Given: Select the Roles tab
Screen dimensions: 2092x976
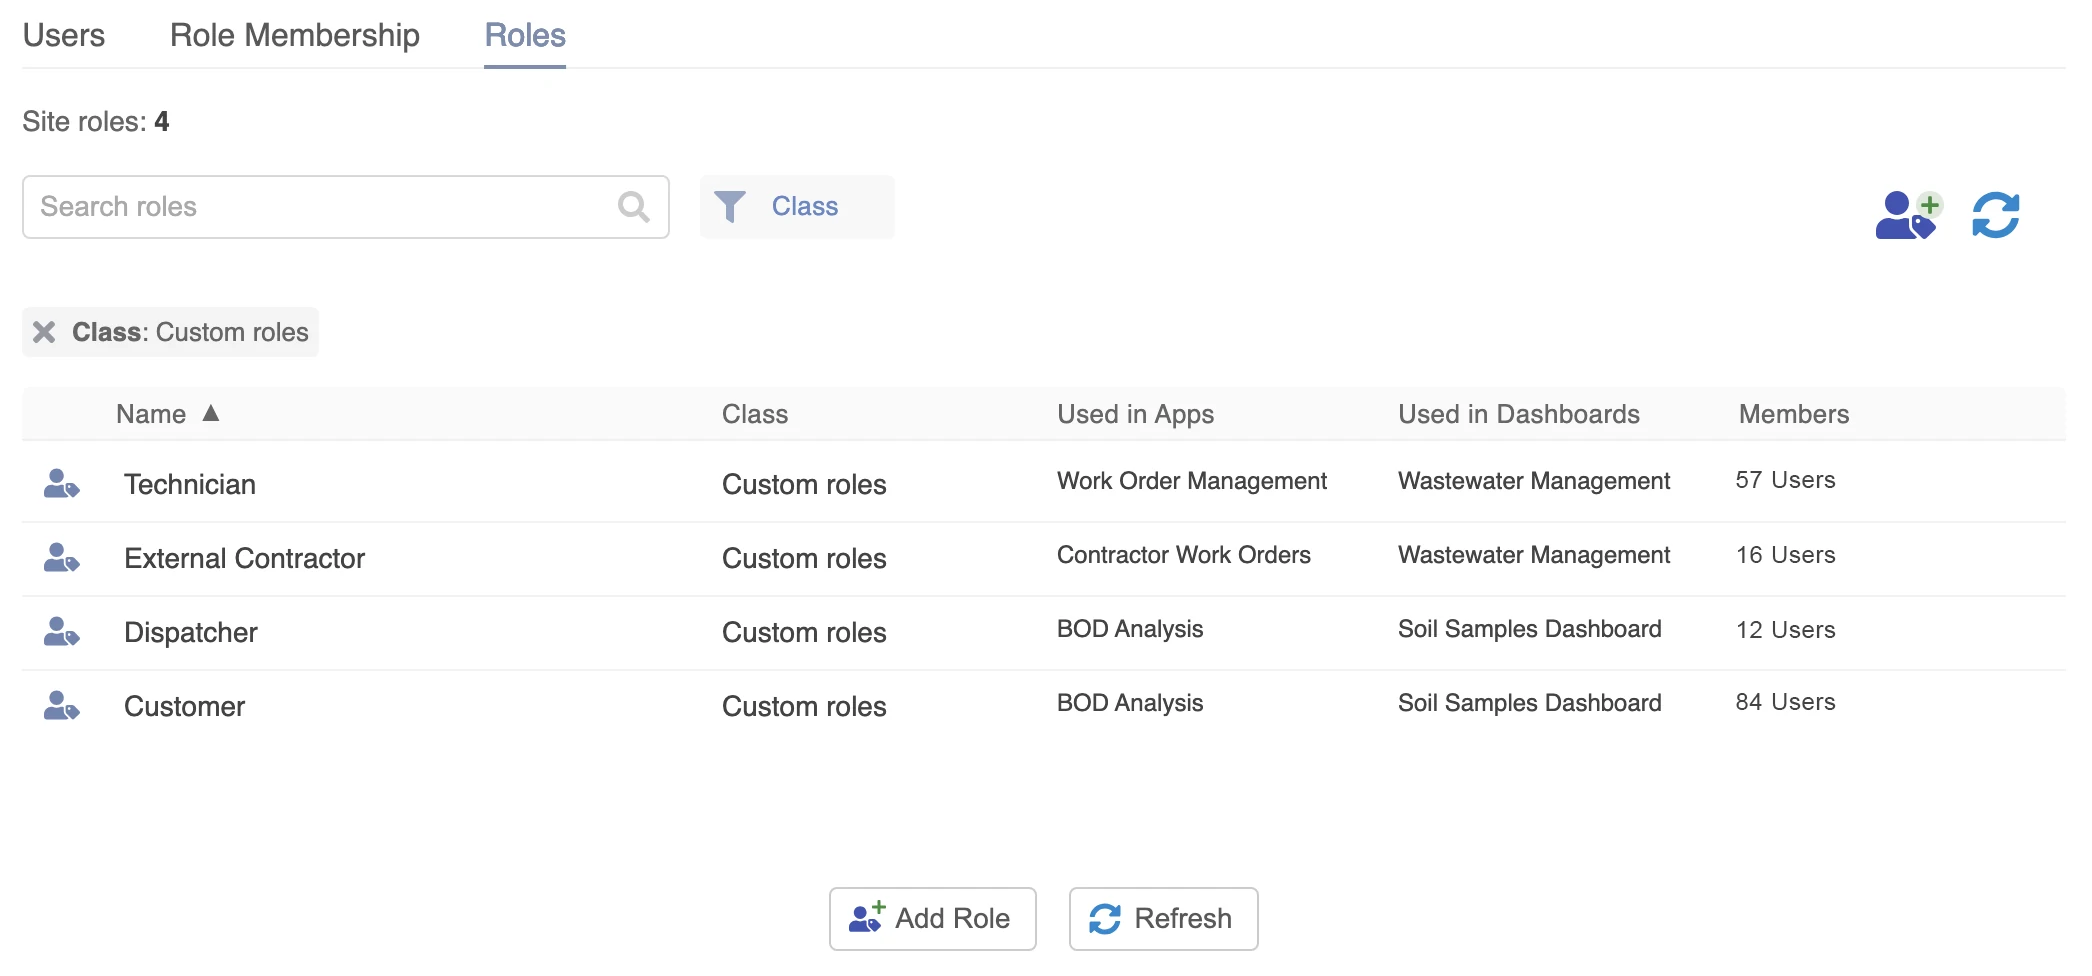Looking at the screenshot, I should 524,35.
